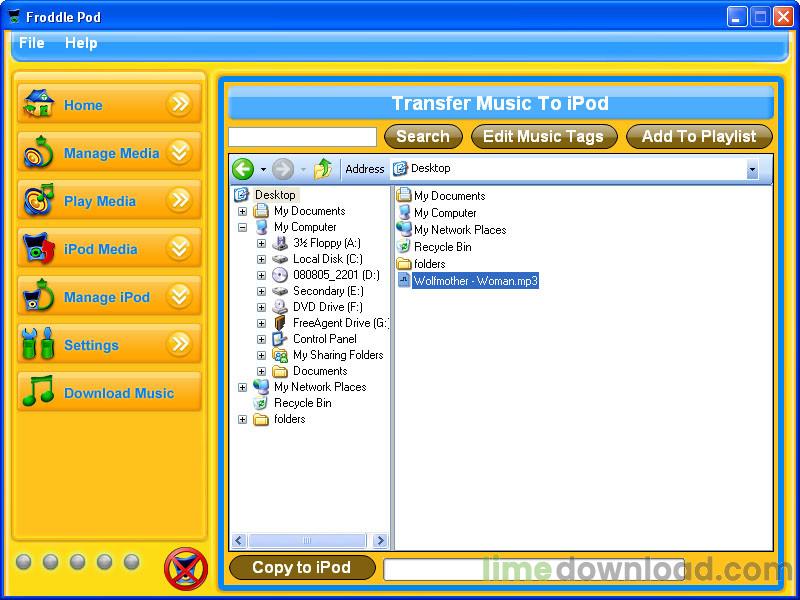Expand the tree's folders node
The width and height of the screenshot is (800, 600).
coord(242,419)
